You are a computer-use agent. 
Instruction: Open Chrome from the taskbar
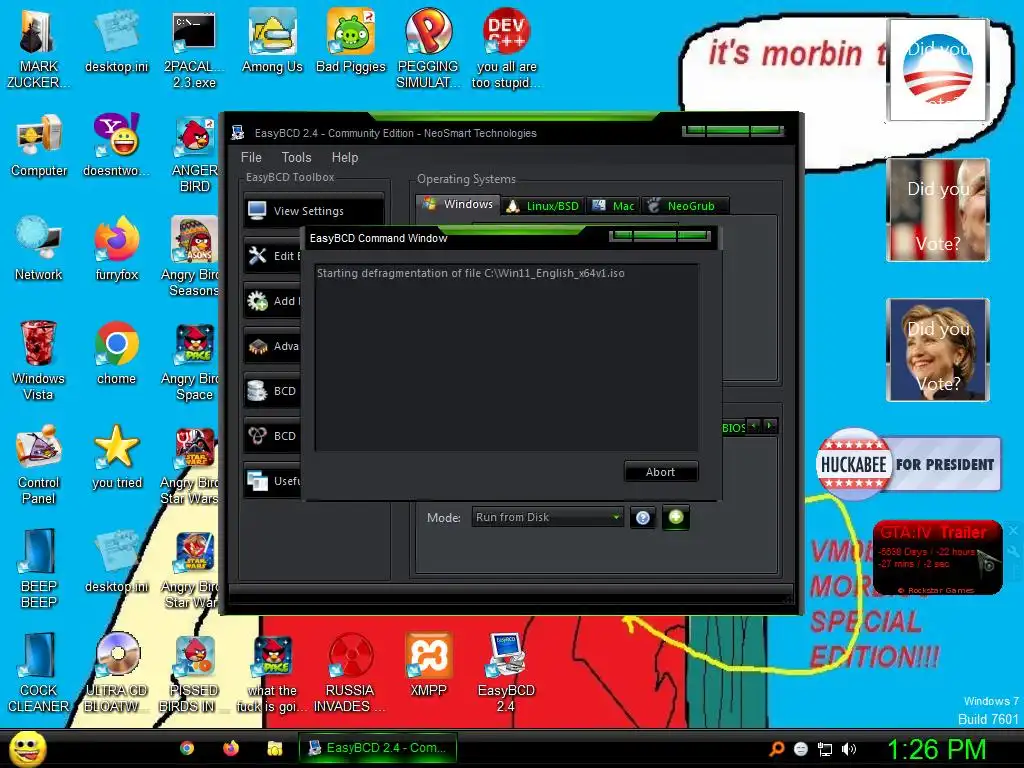[x=187, y=748]
